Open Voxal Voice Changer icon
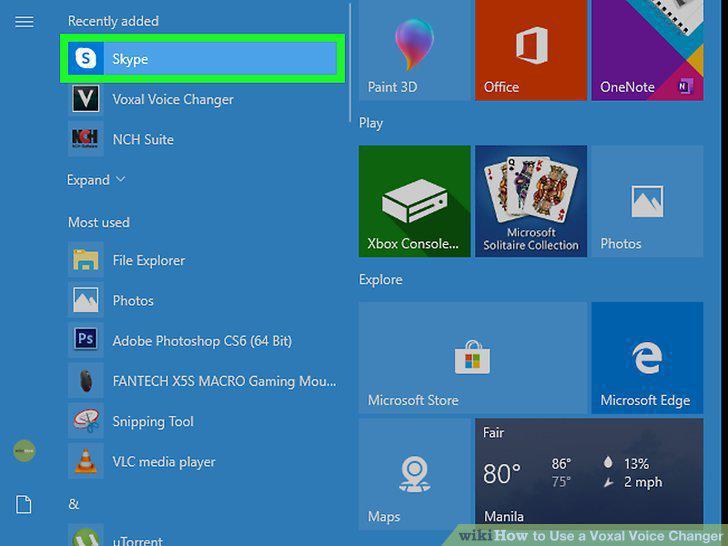The image size is (728, 546). click(86, 99)
